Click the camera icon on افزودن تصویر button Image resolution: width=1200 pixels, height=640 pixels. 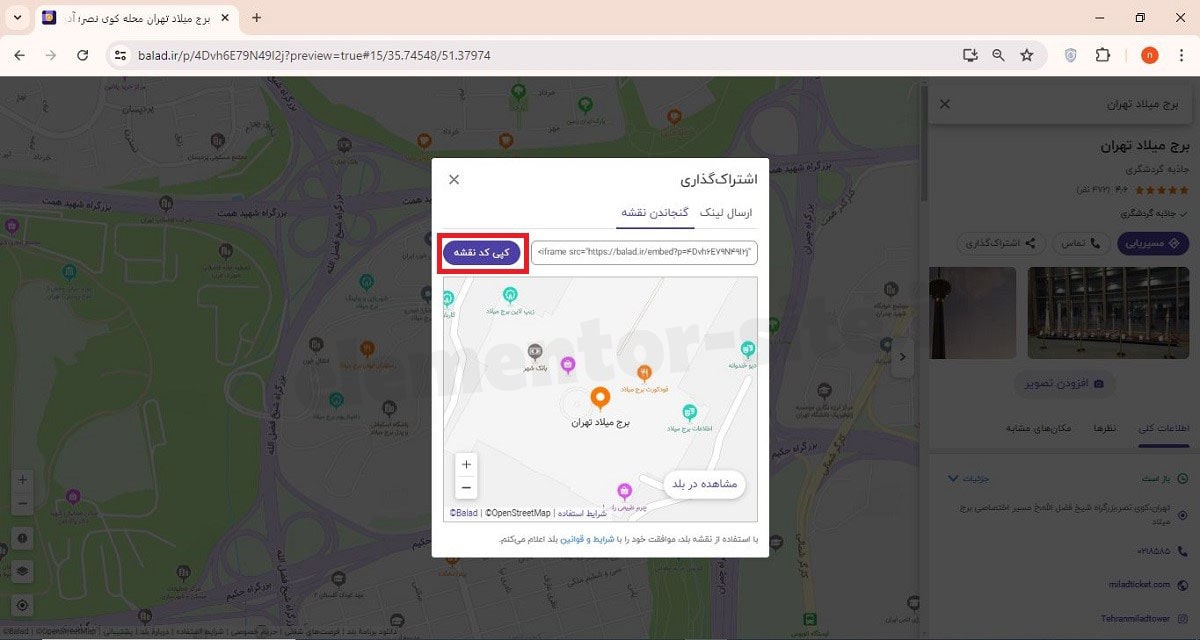(x=1098, y=383)
